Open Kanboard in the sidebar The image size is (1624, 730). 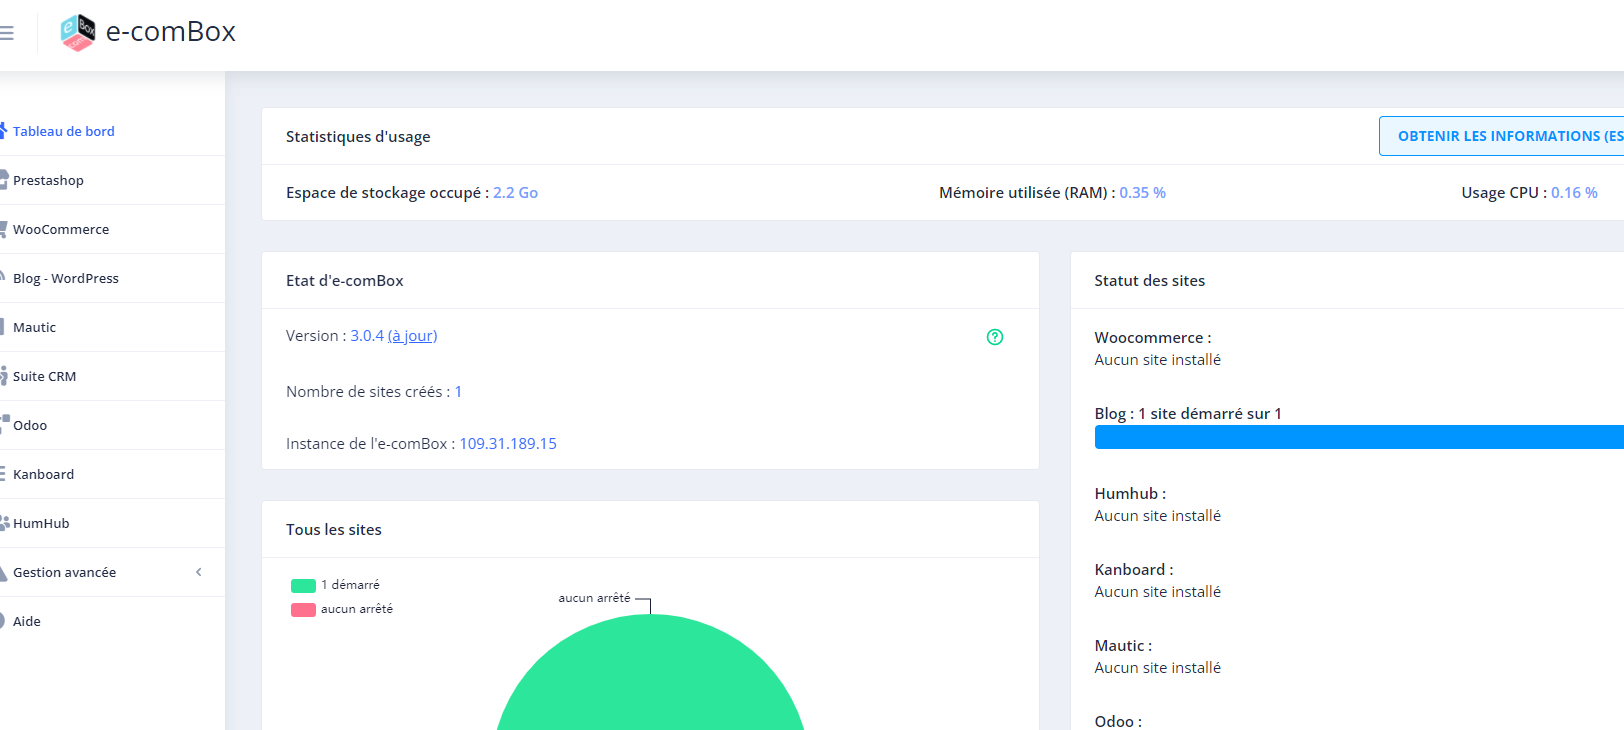pyautogui.click(x=43, y=474)
